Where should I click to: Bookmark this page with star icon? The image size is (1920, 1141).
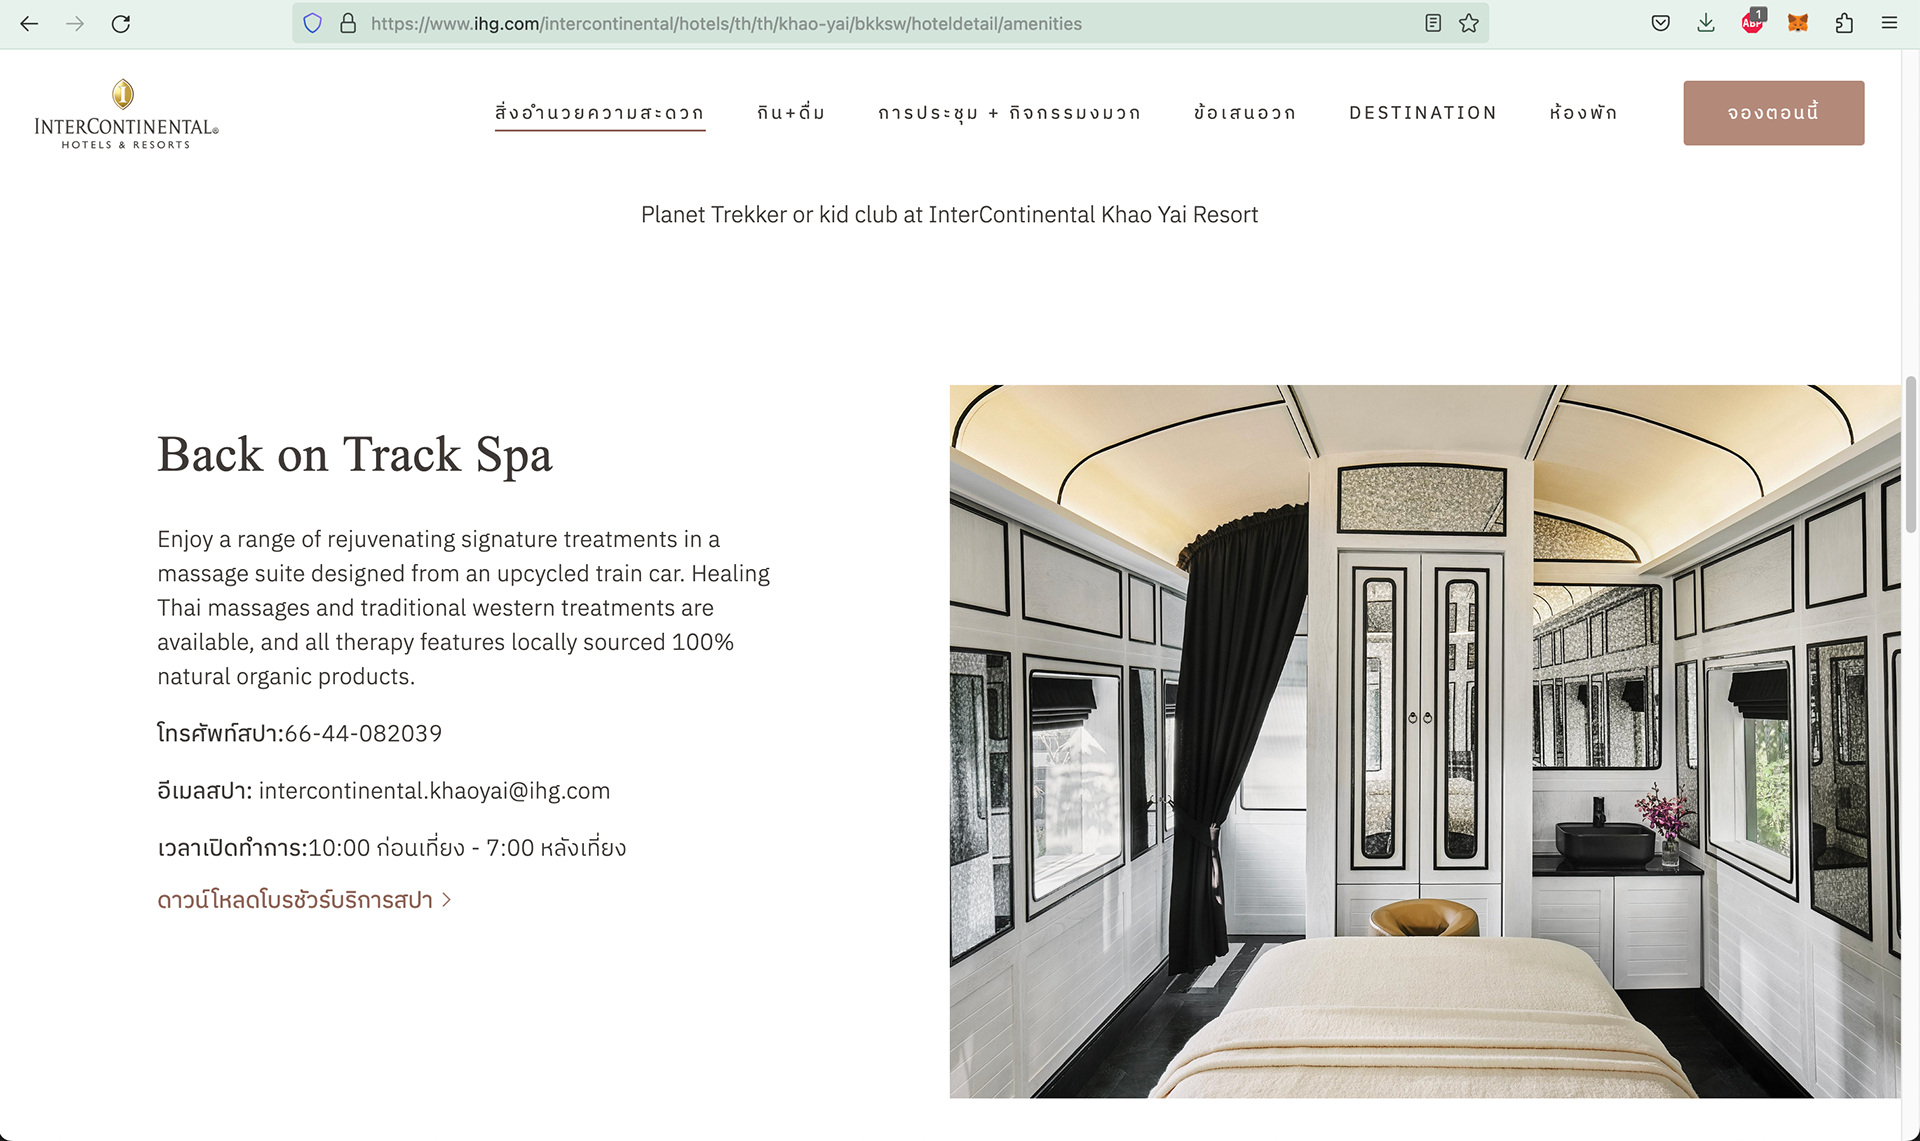1468,23
